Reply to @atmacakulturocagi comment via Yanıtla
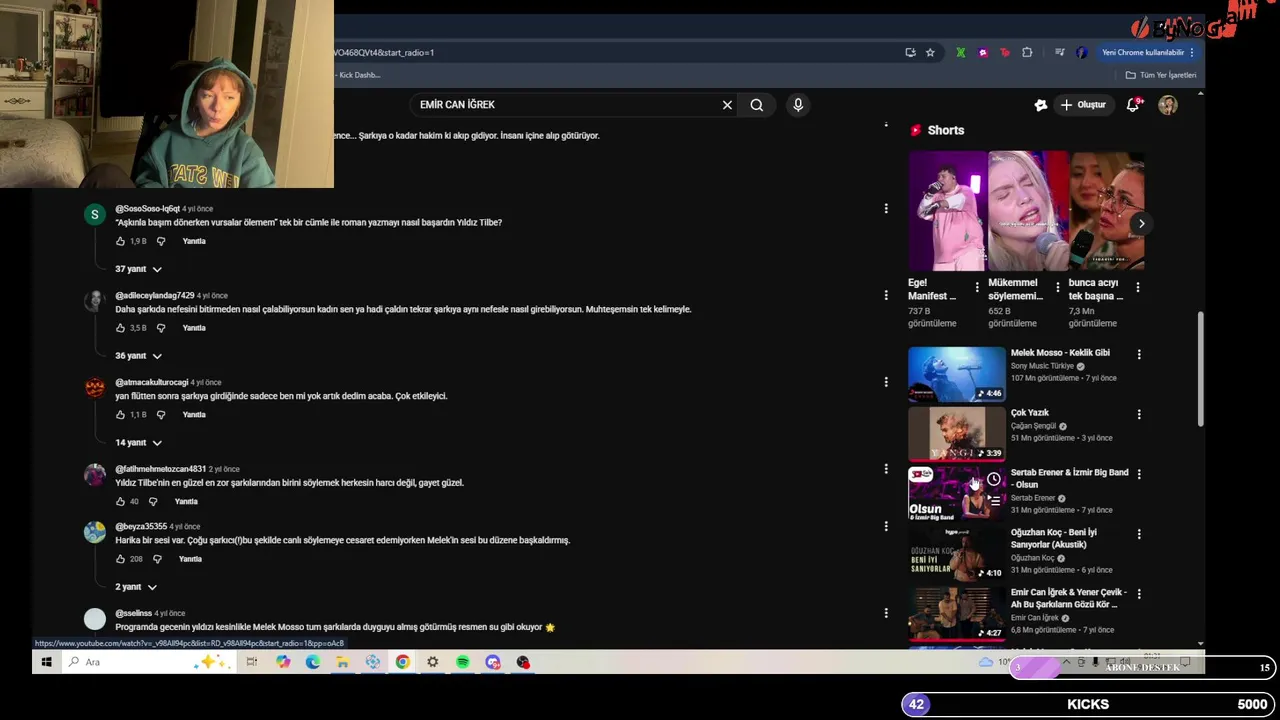The width and height of the screenshot is (1280, 720). click(x=194, y=415)
